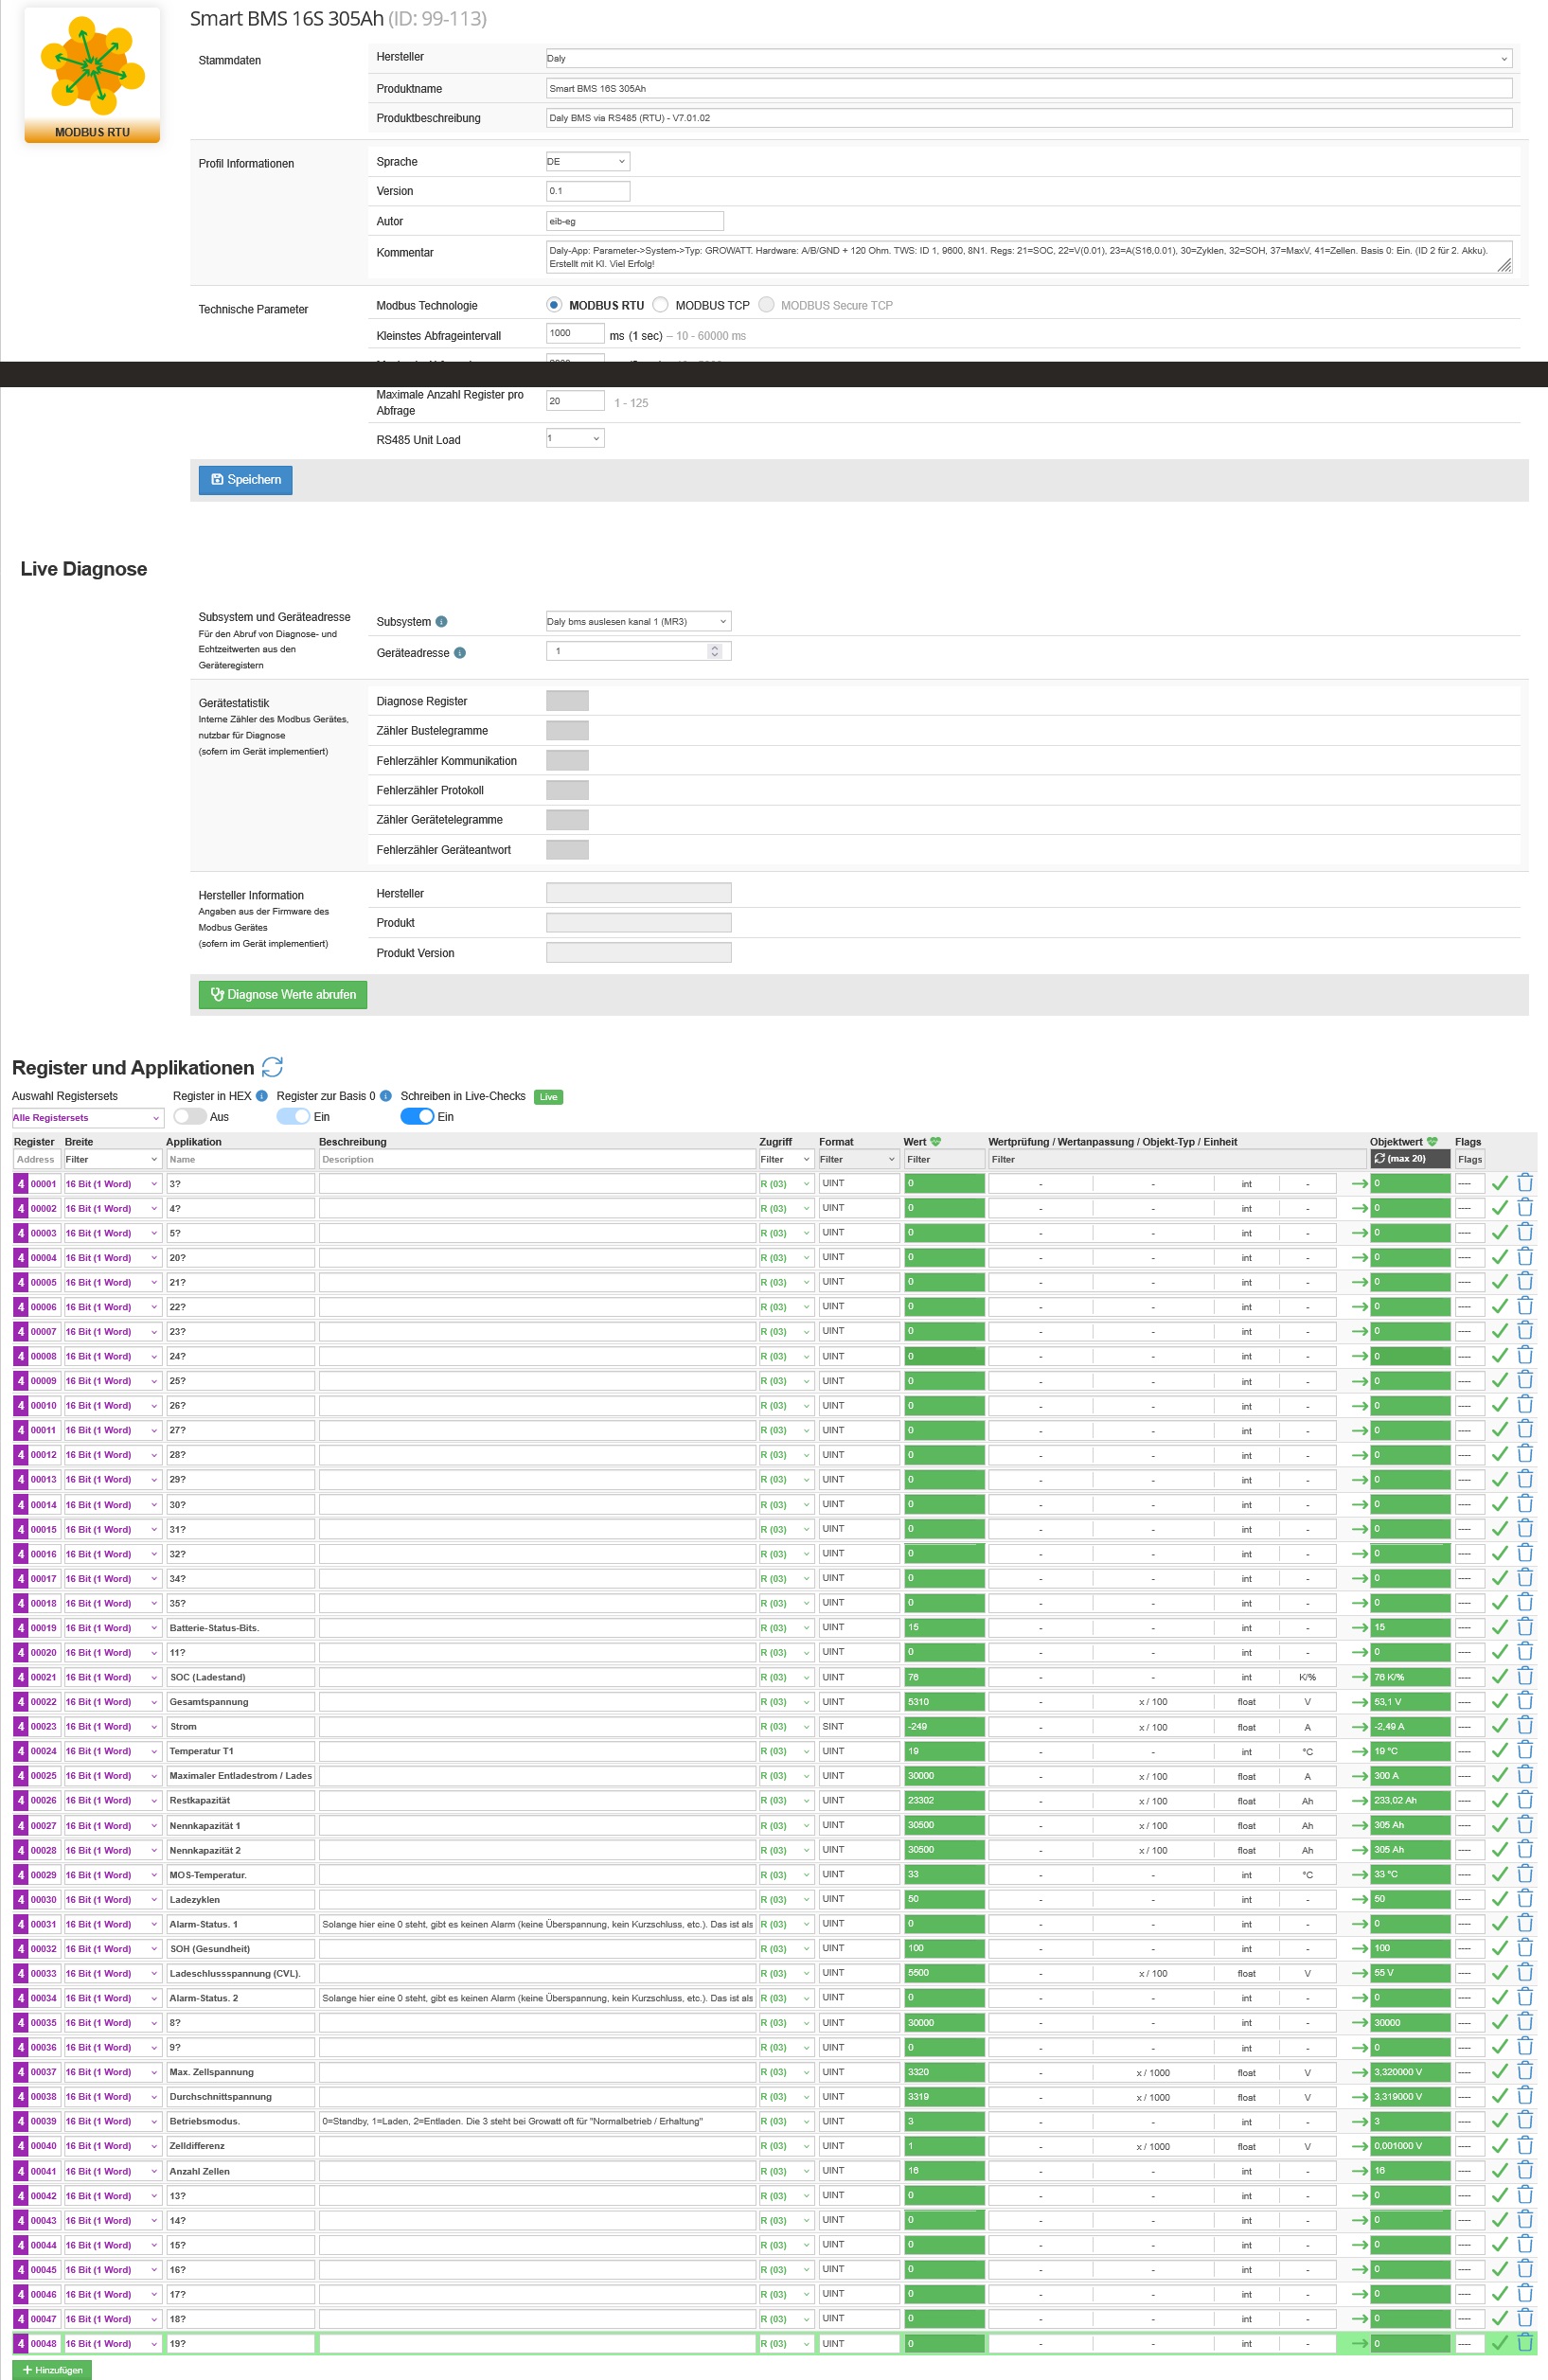The image size is (1548, 2380).
Task: Click into the Produktname text field
Action: 1027,89
